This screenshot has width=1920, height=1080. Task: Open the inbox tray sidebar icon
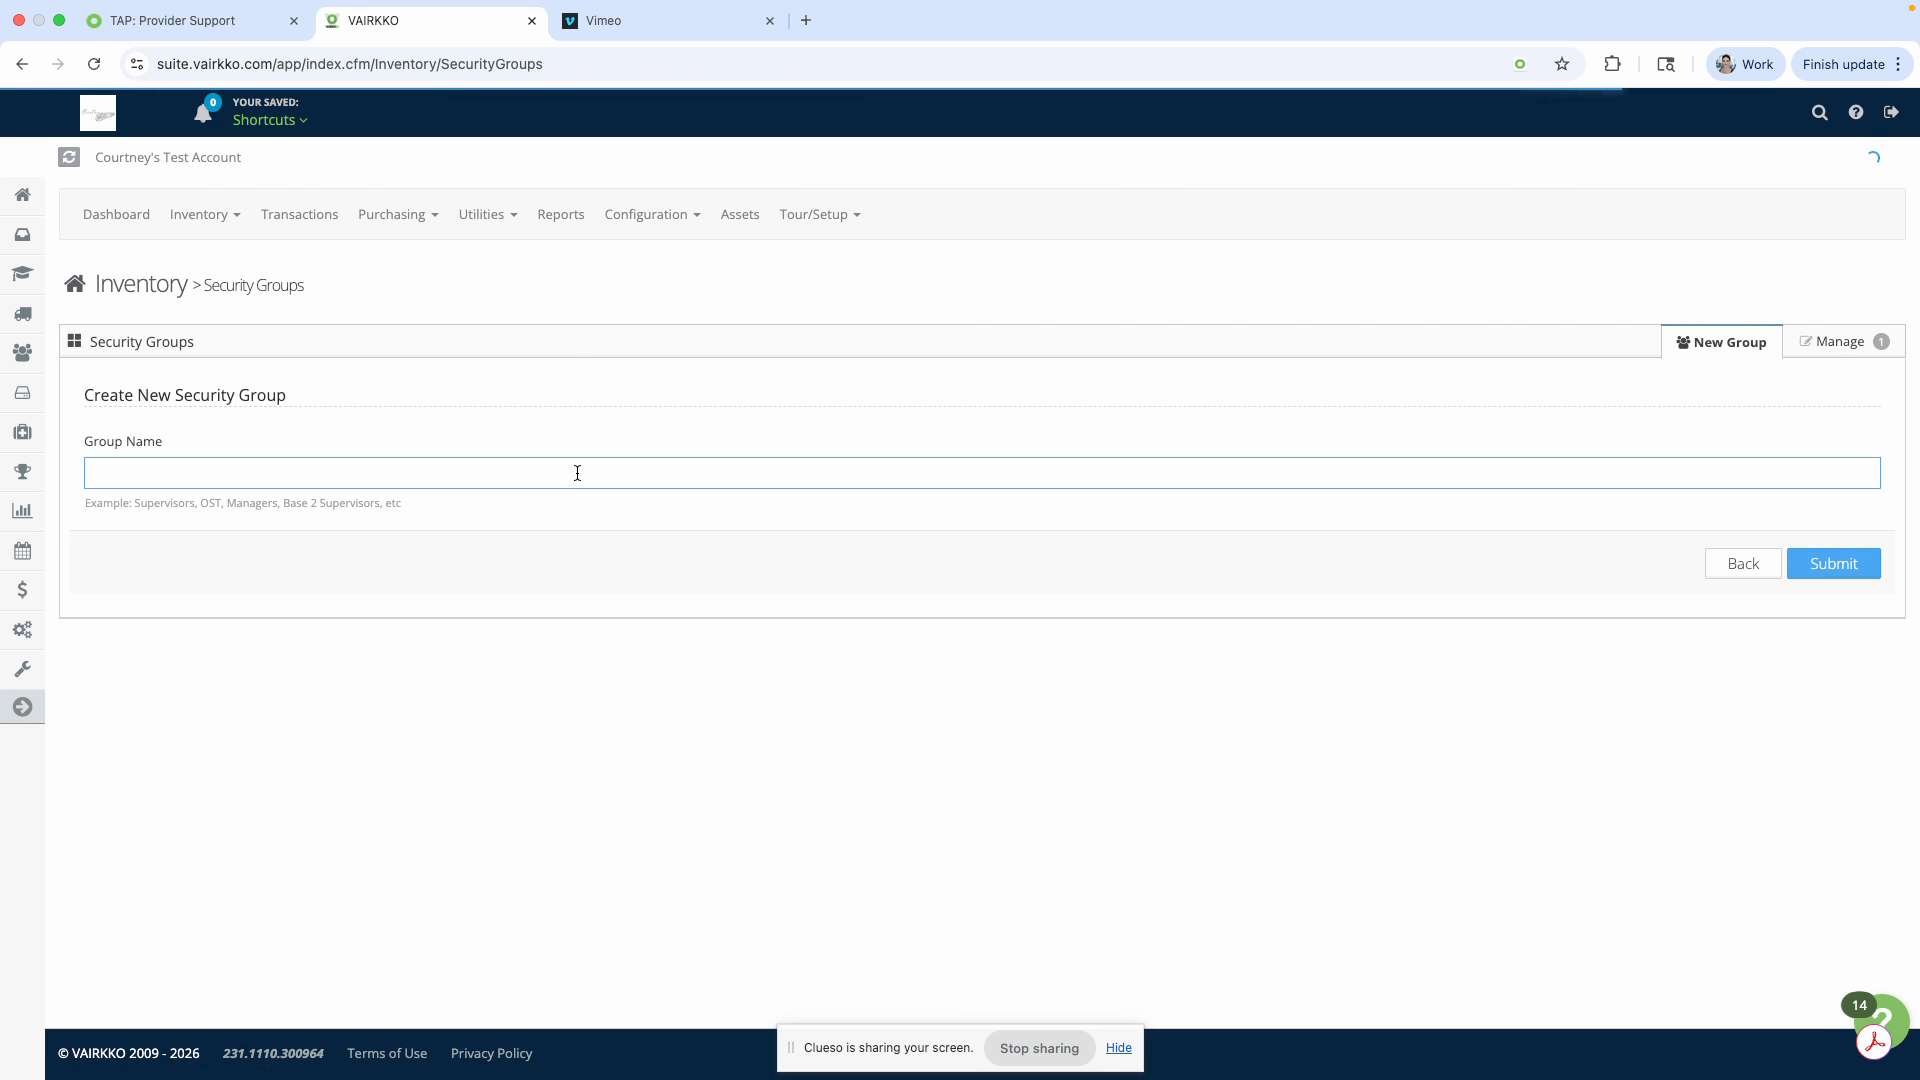tap(22, 235)
